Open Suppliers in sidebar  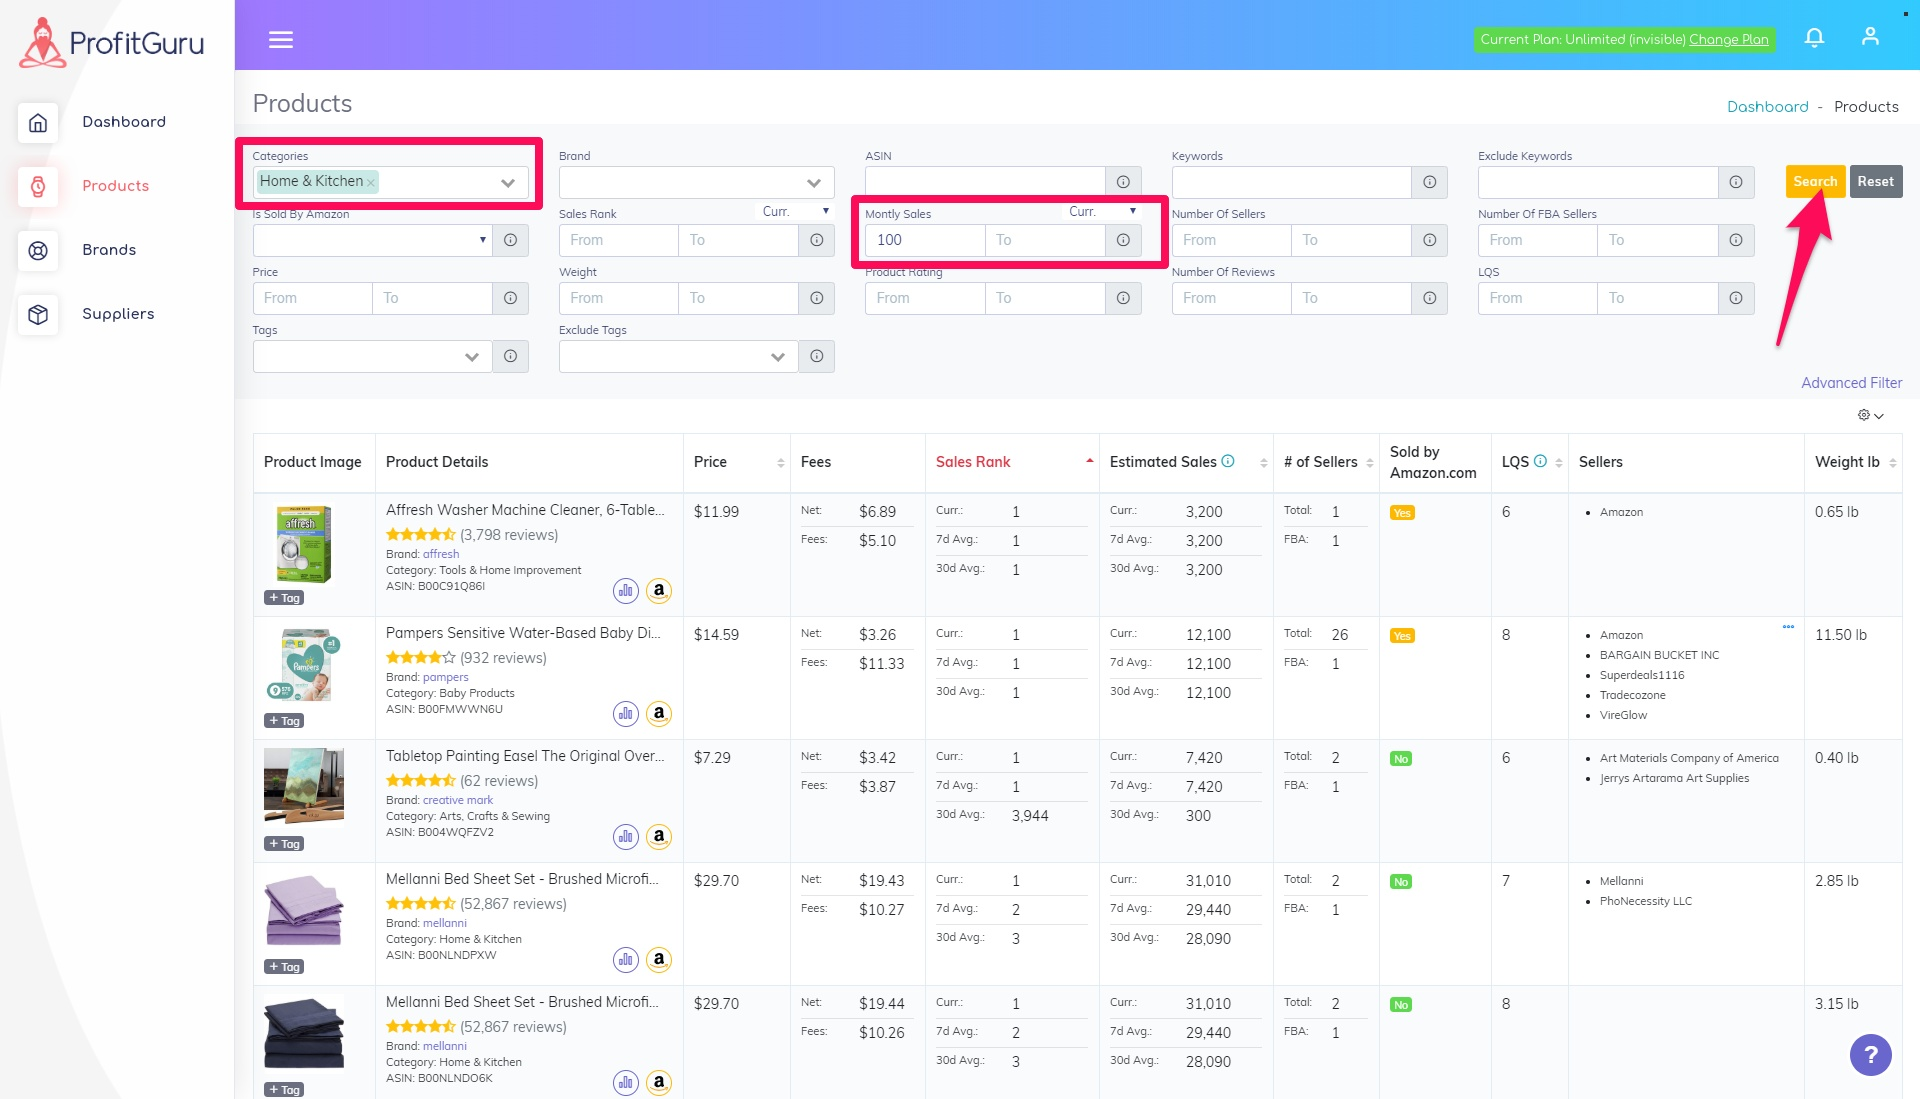118,314
